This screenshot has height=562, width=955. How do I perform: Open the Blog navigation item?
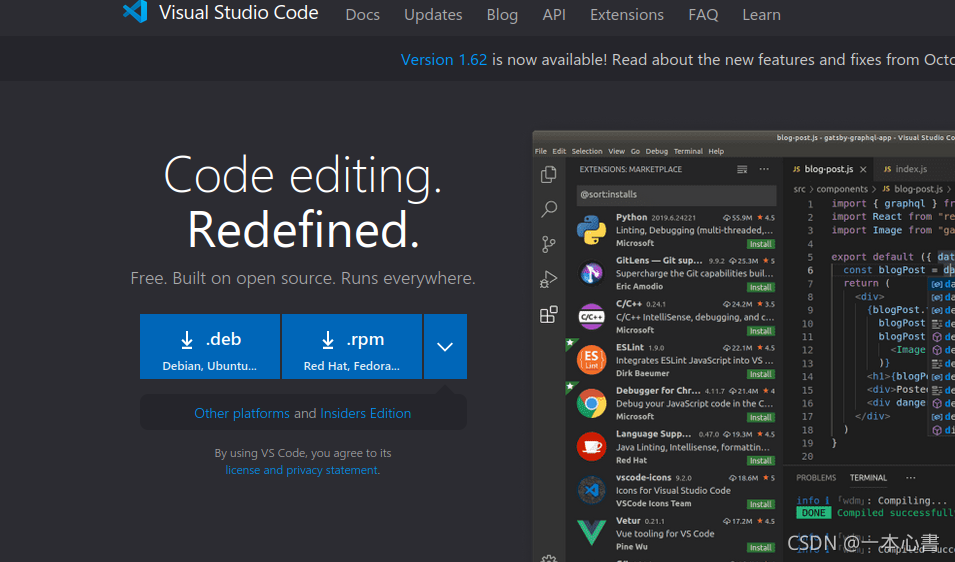[x=502, y=15]
